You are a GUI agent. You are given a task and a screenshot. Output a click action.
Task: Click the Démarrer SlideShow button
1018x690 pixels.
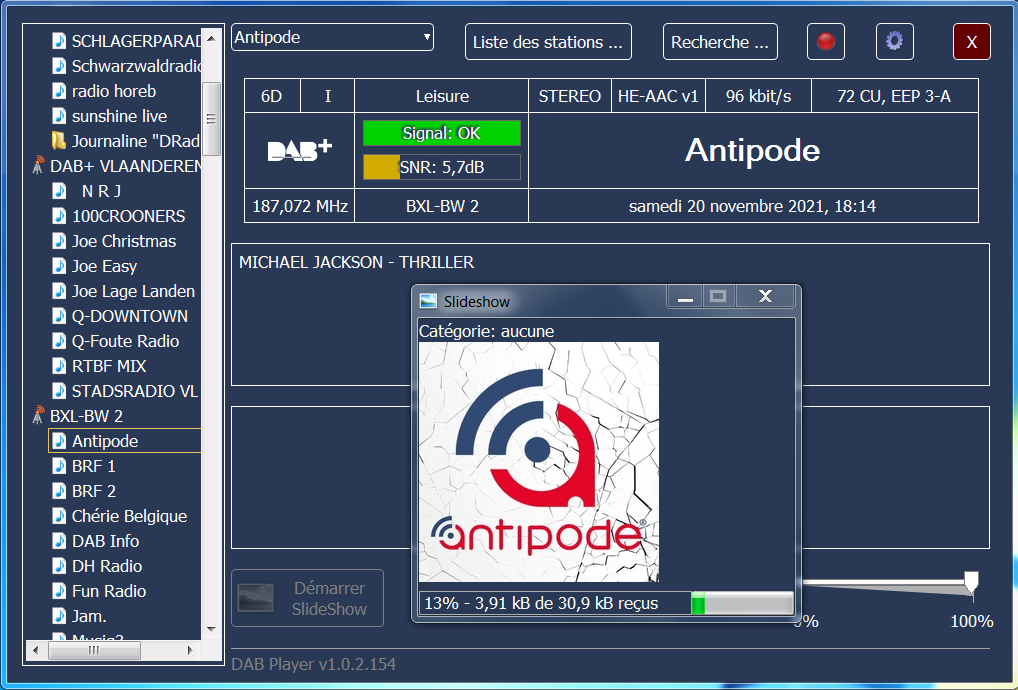coord(307,598)
